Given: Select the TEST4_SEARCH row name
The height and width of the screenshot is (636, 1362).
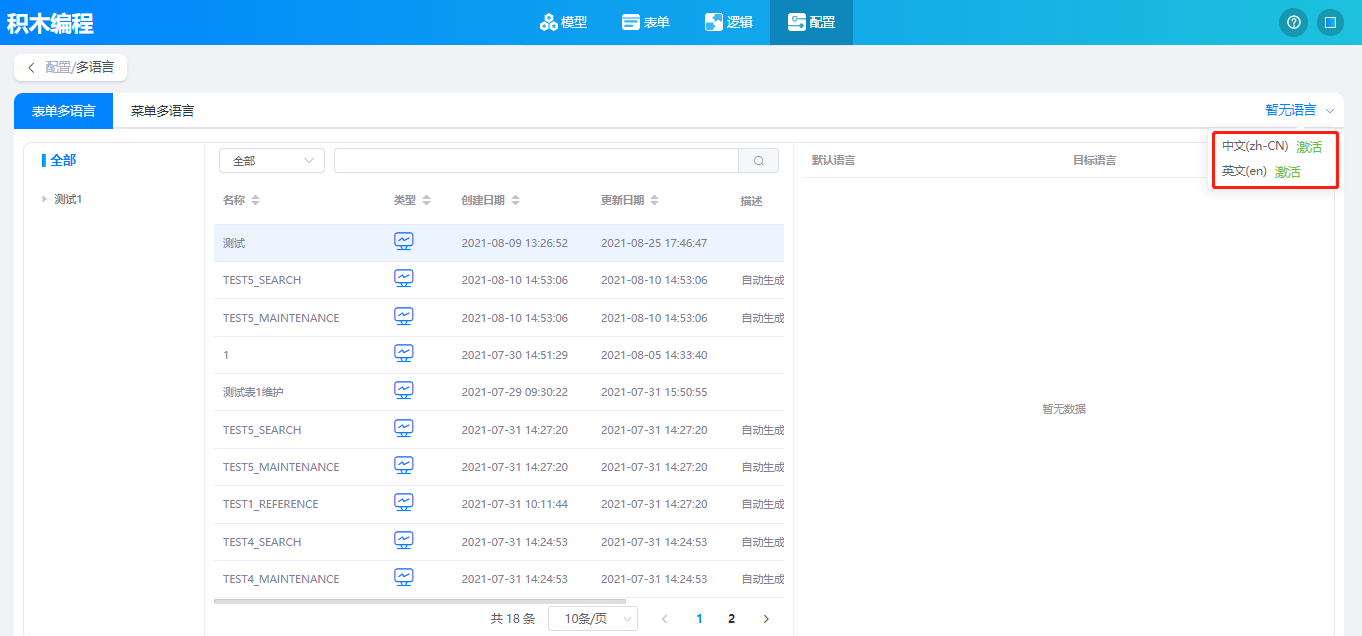Looking at the screenshot, I should coord(262,542).
